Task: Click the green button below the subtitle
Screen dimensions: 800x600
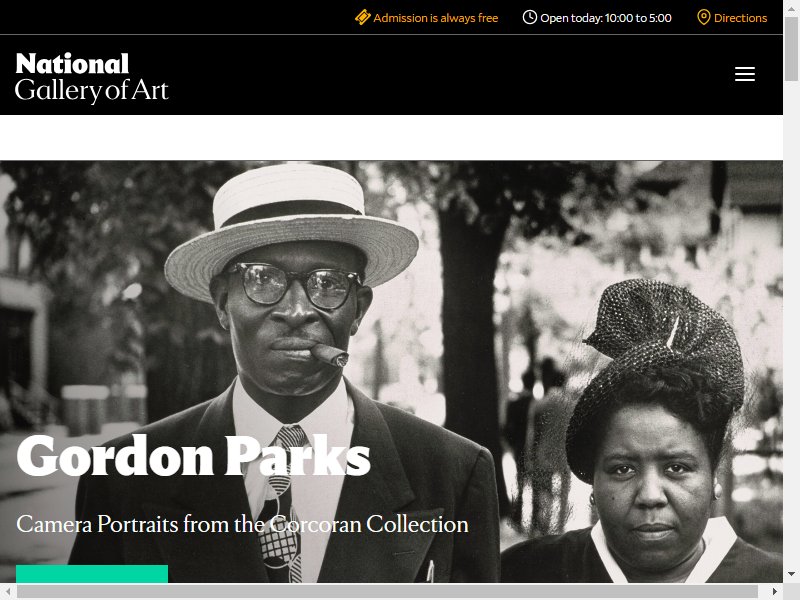Action: pos(92,573)
